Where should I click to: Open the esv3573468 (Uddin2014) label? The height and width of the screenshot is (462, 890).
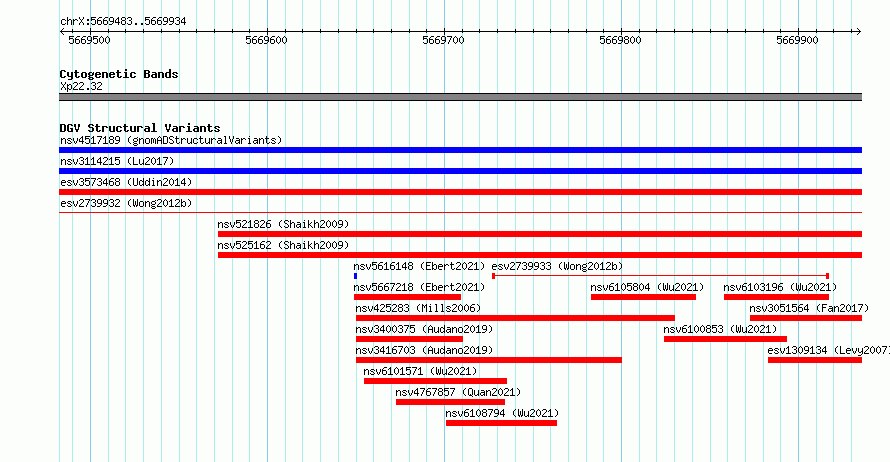click(x=126, y=182)
